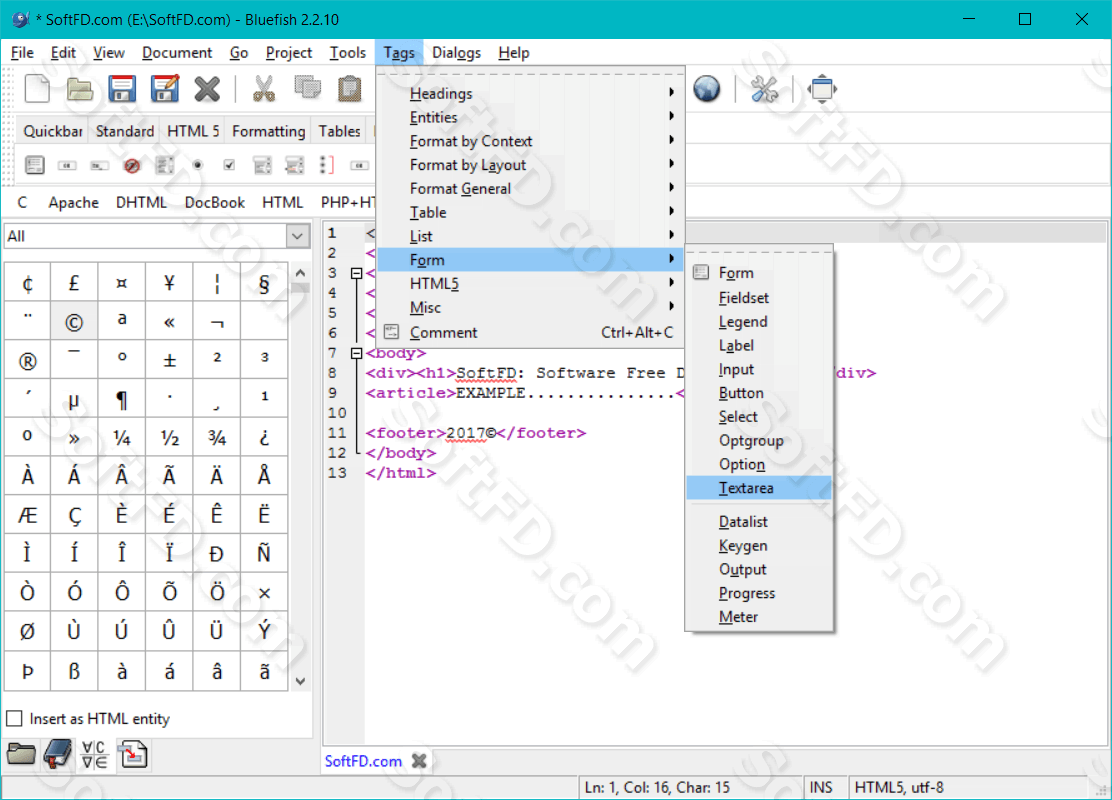Select Textarea from the Form submenu
Screen dimensions: 1112x800
click(x=759, y=488)
